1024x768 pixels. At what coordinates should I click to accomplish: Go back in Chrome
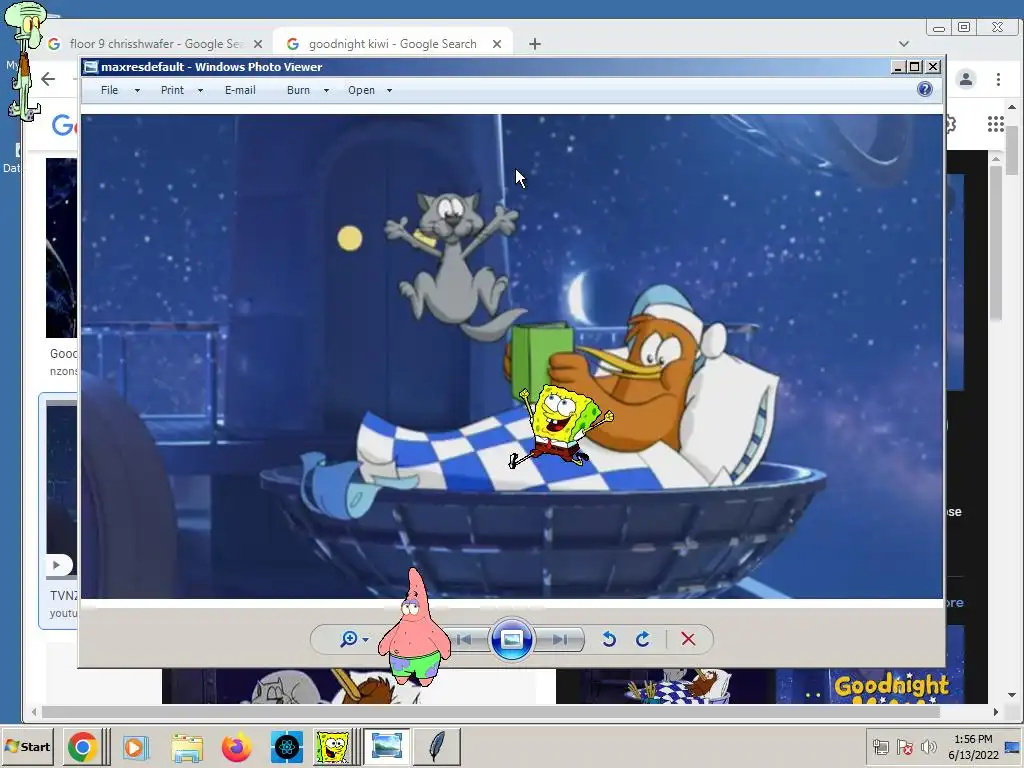pyautogui.click(x=48, y=79)
